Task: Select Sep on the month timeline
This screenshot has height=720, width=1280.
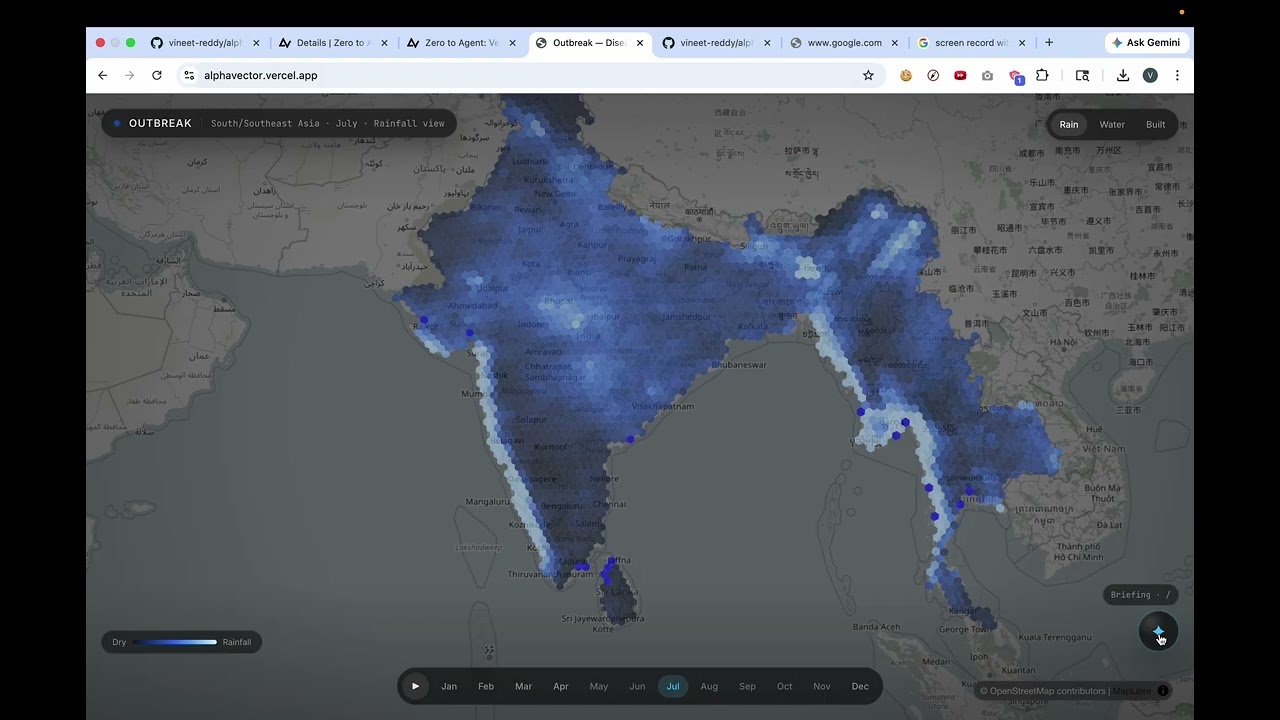Action: pyautogui.click(x=747, y=686)
